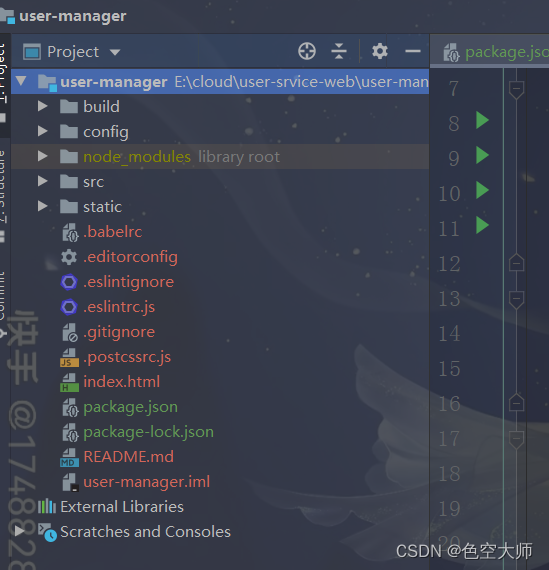Click the build folder icon
The image size is (549, 570).
69,107
